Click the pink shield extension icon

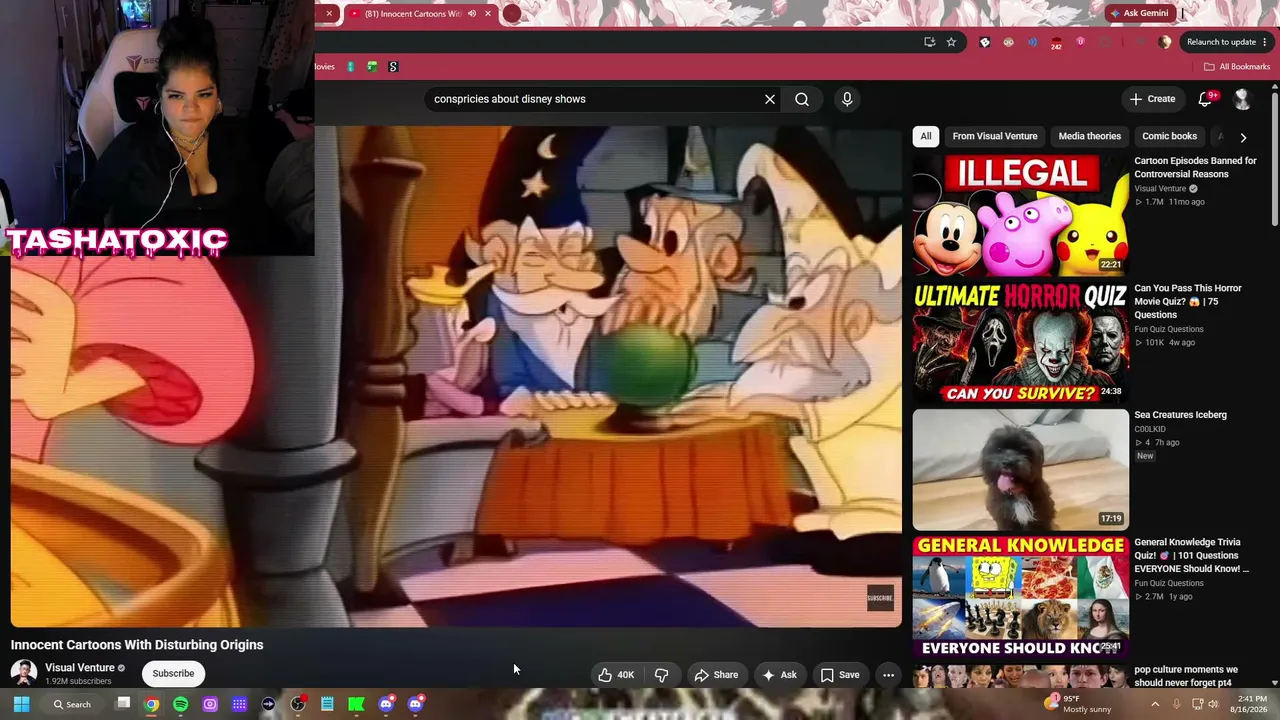[1080, 42]
